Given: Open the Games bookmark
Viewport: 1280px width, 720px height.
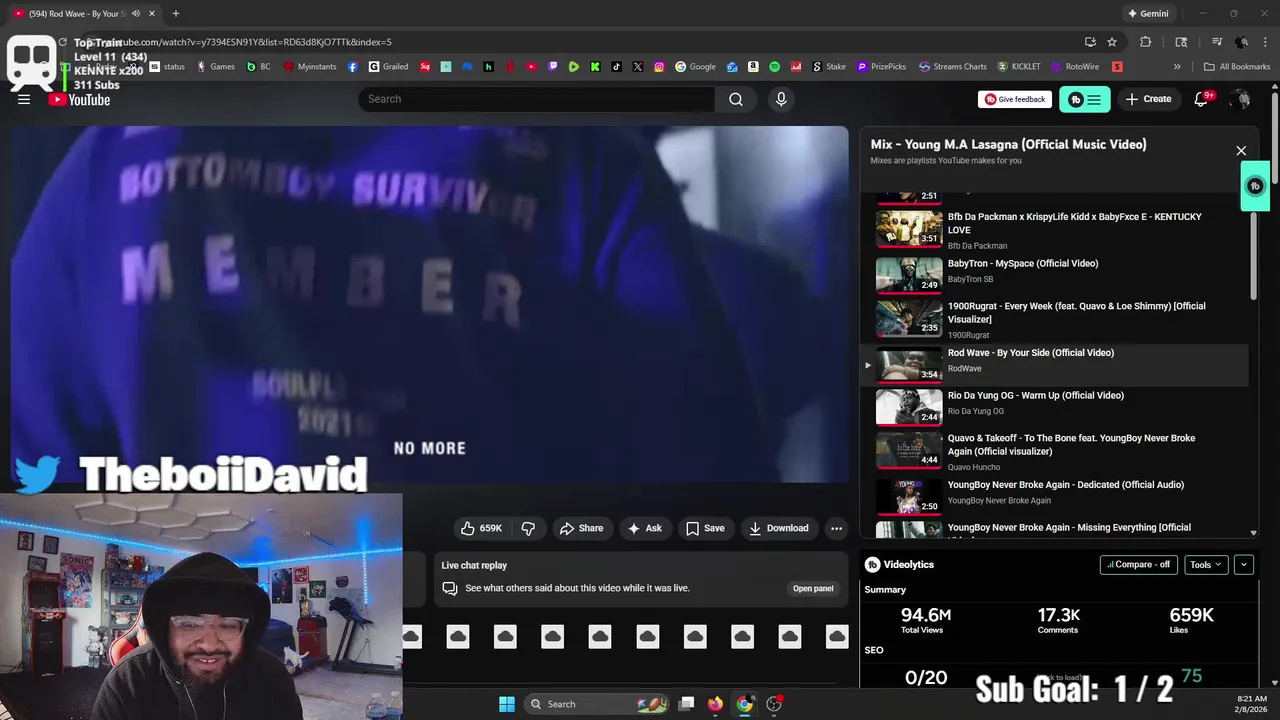Looking at the screenshot, I should tap(215, 67).
